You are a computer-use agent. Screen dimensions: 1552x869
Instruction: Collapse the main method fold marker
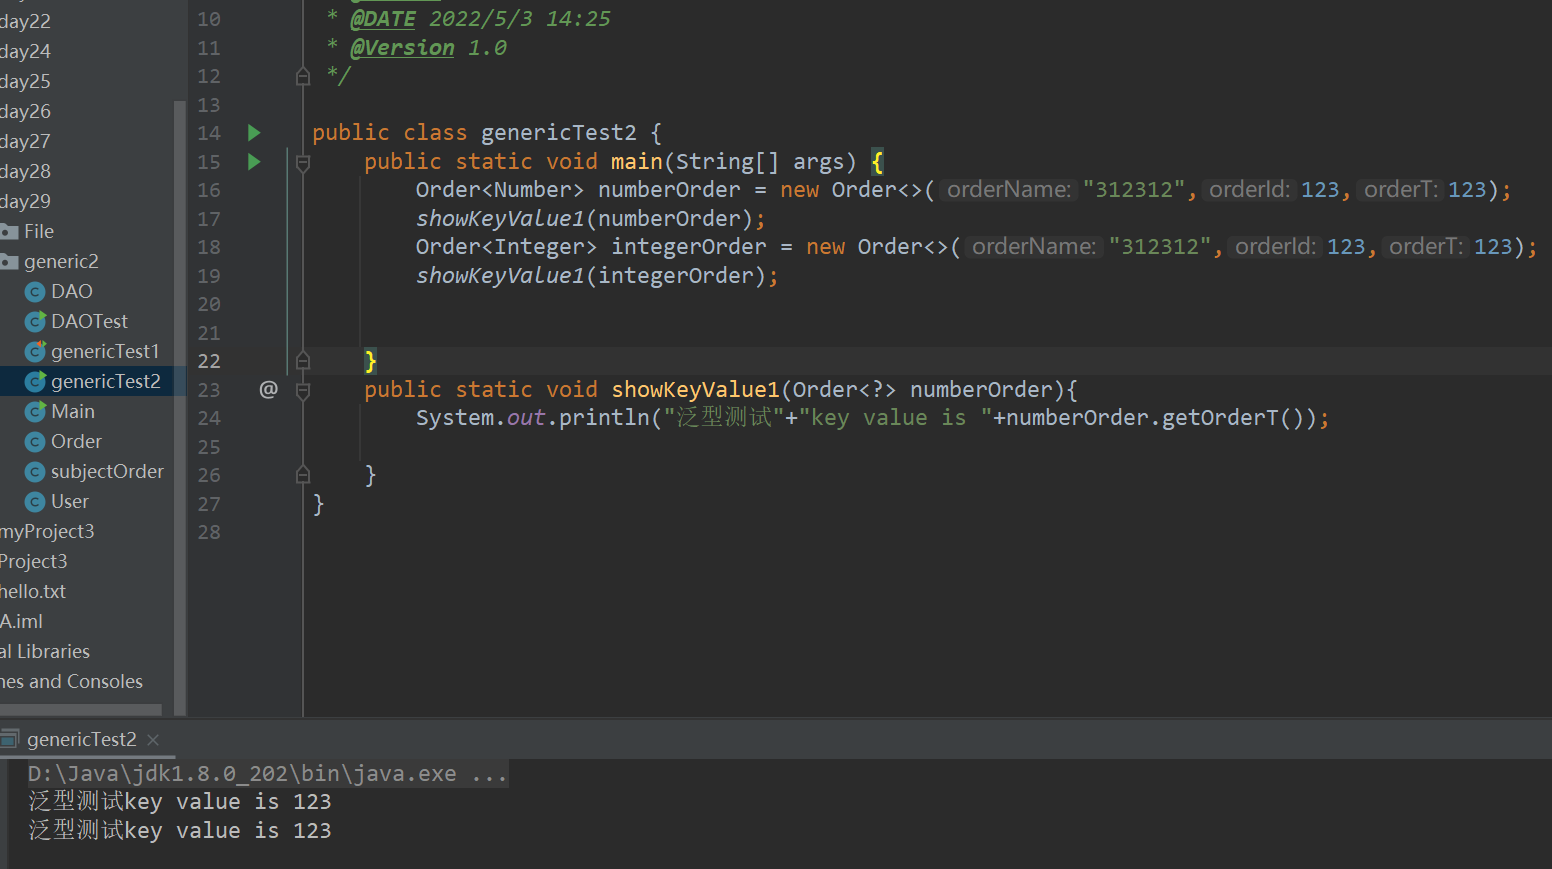click(x=303, y=162)
